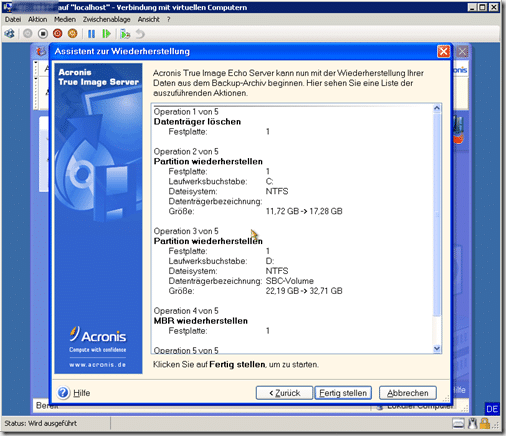The height and width of the screenshot is (436, 506).
Task: Click the lock icon in status bar
Action: click(x=485, y=424)
